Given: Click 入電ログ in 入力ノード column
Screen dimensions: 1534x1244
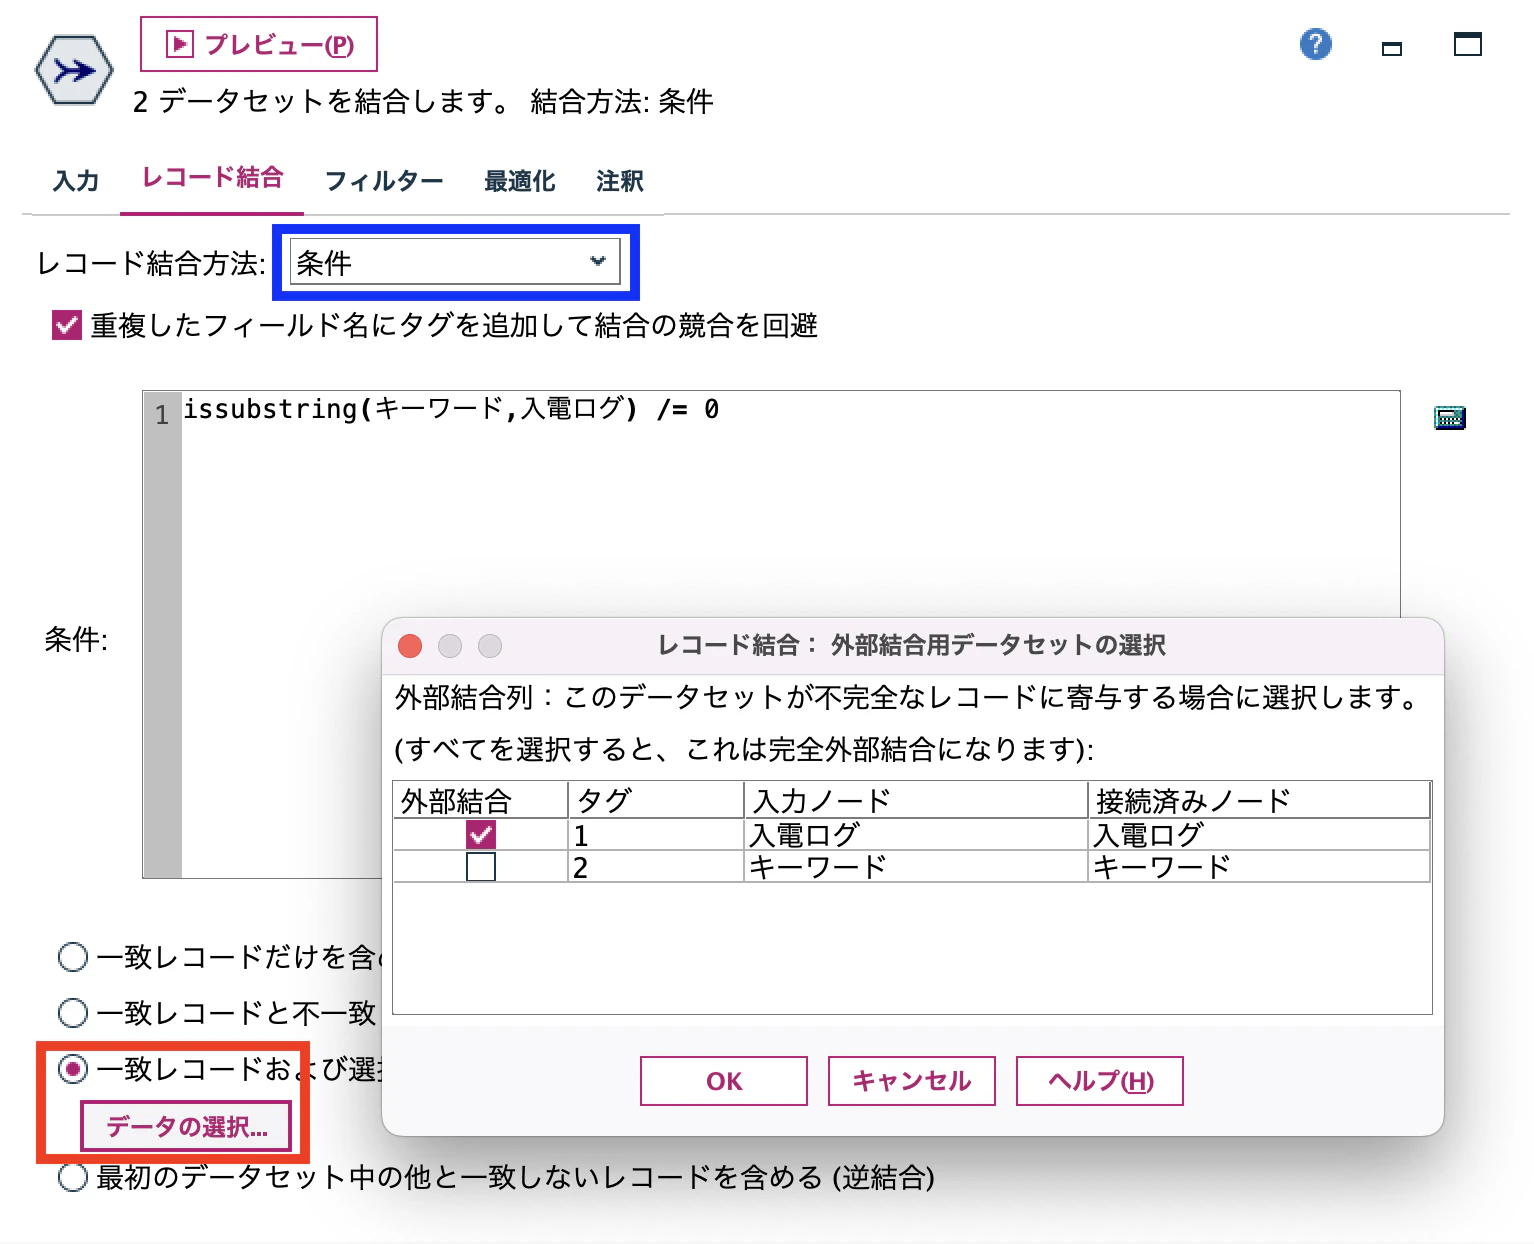Looking at the screenshot, I should 916,835.
